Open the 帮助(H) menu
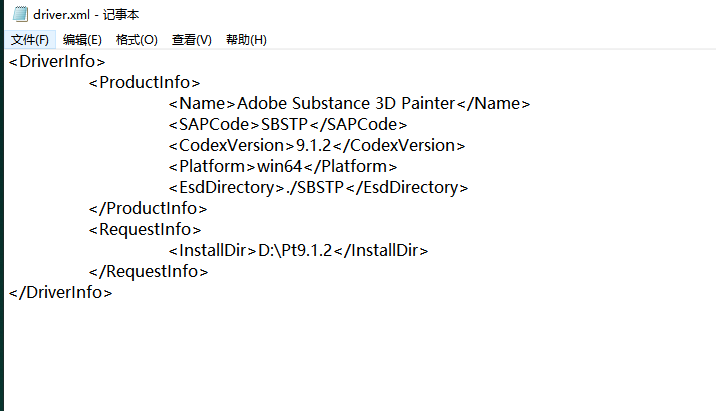Viewport: 716px width, 411px height. 247,40
